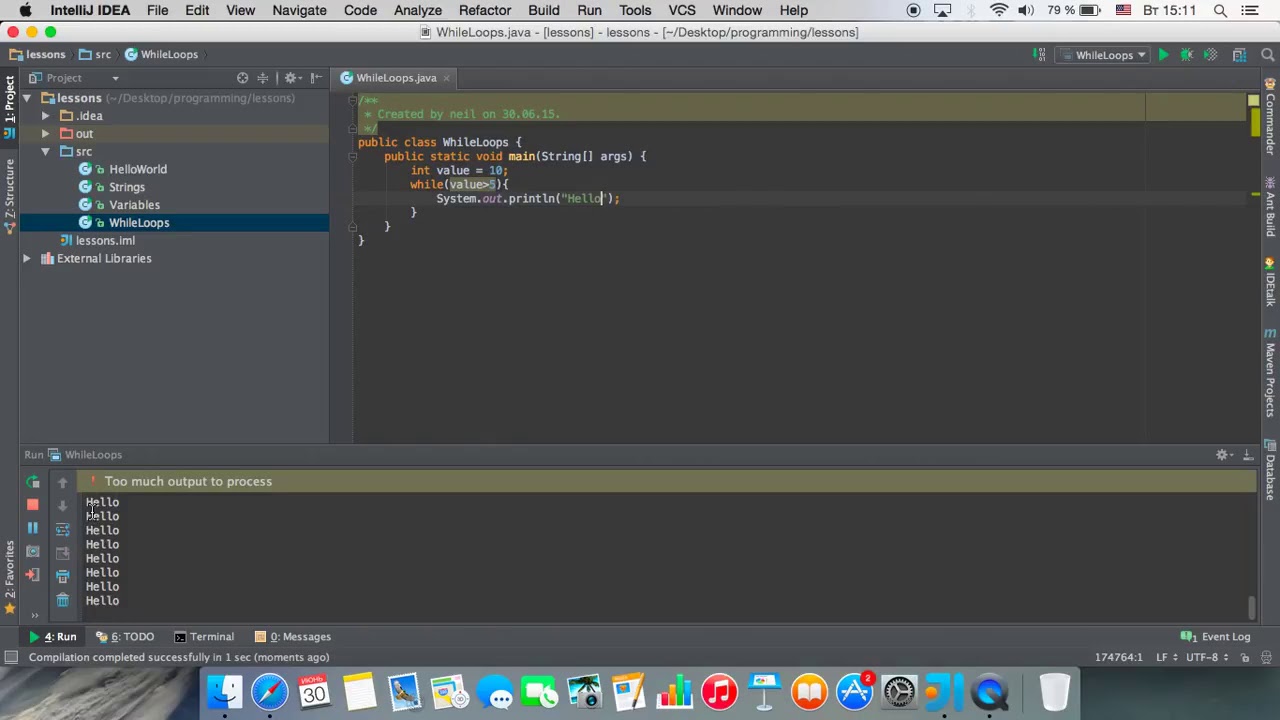Viewport: 1280px width, 720px height.
Task: Collapse the lessons root folder
Action: [27, 98]
